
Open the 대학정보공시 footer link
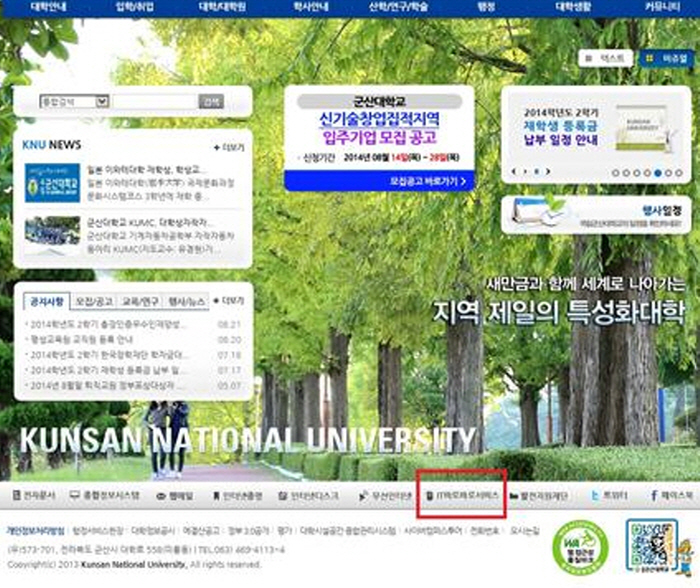coord(153,530)
